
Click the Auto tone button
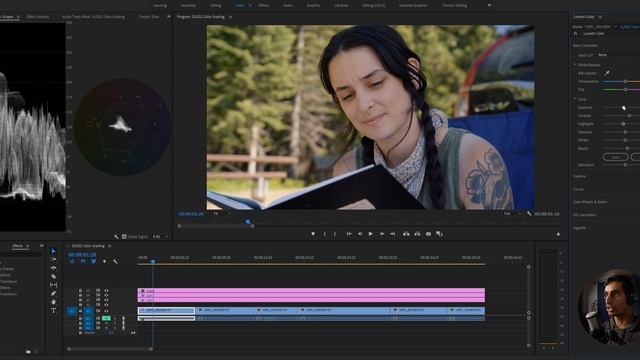pyautogui.click(x=616, y=157)
